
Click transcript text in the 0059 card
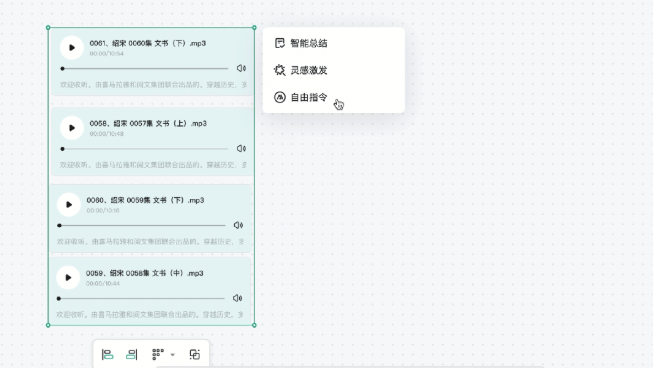[150, 314]
